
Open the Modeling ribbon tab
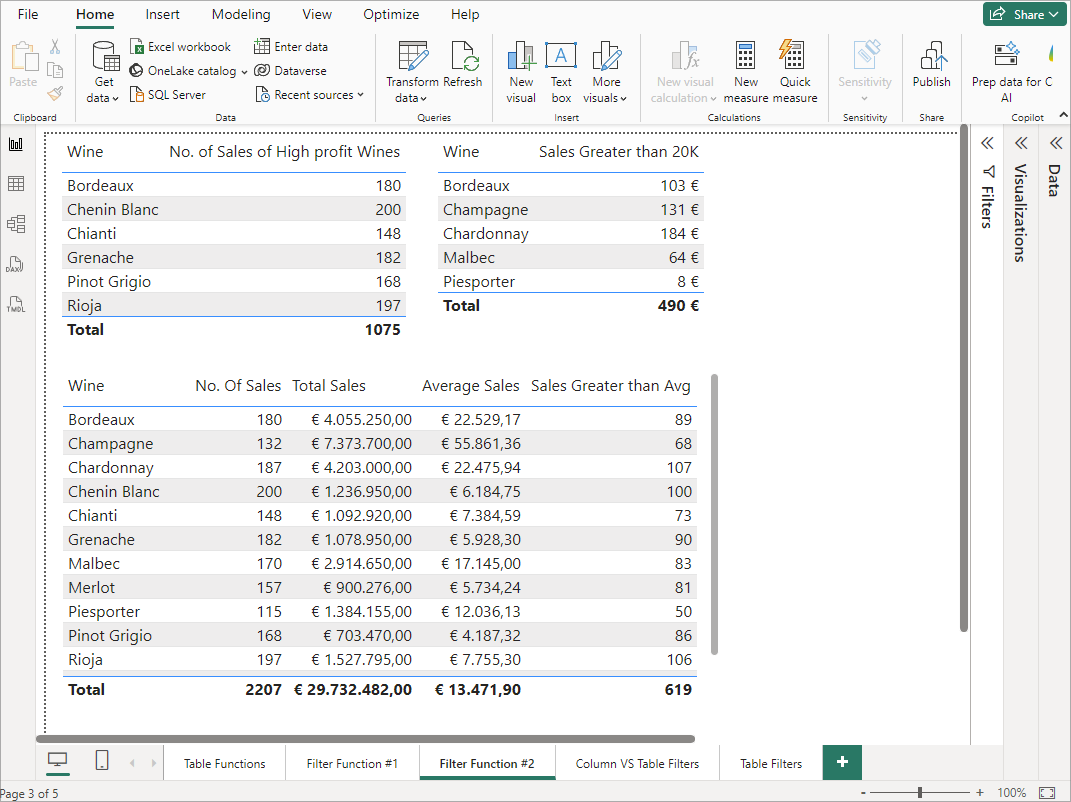[x=241, y=15]
